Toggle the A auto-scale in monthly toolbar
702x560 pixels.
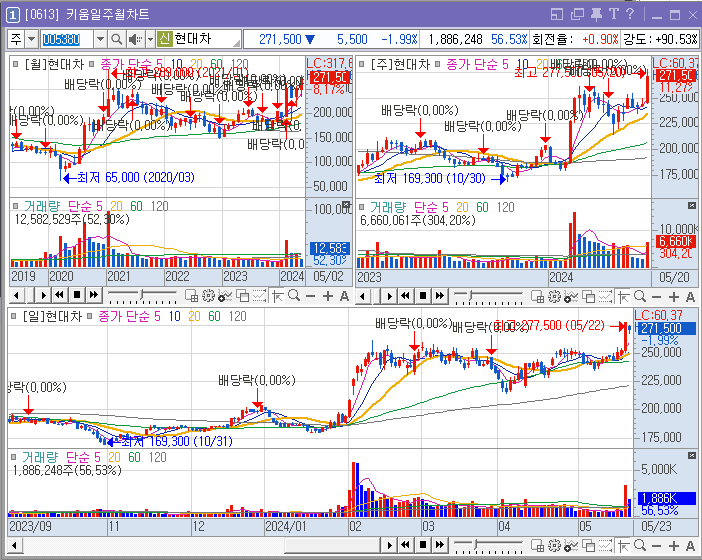click(344, 296)
